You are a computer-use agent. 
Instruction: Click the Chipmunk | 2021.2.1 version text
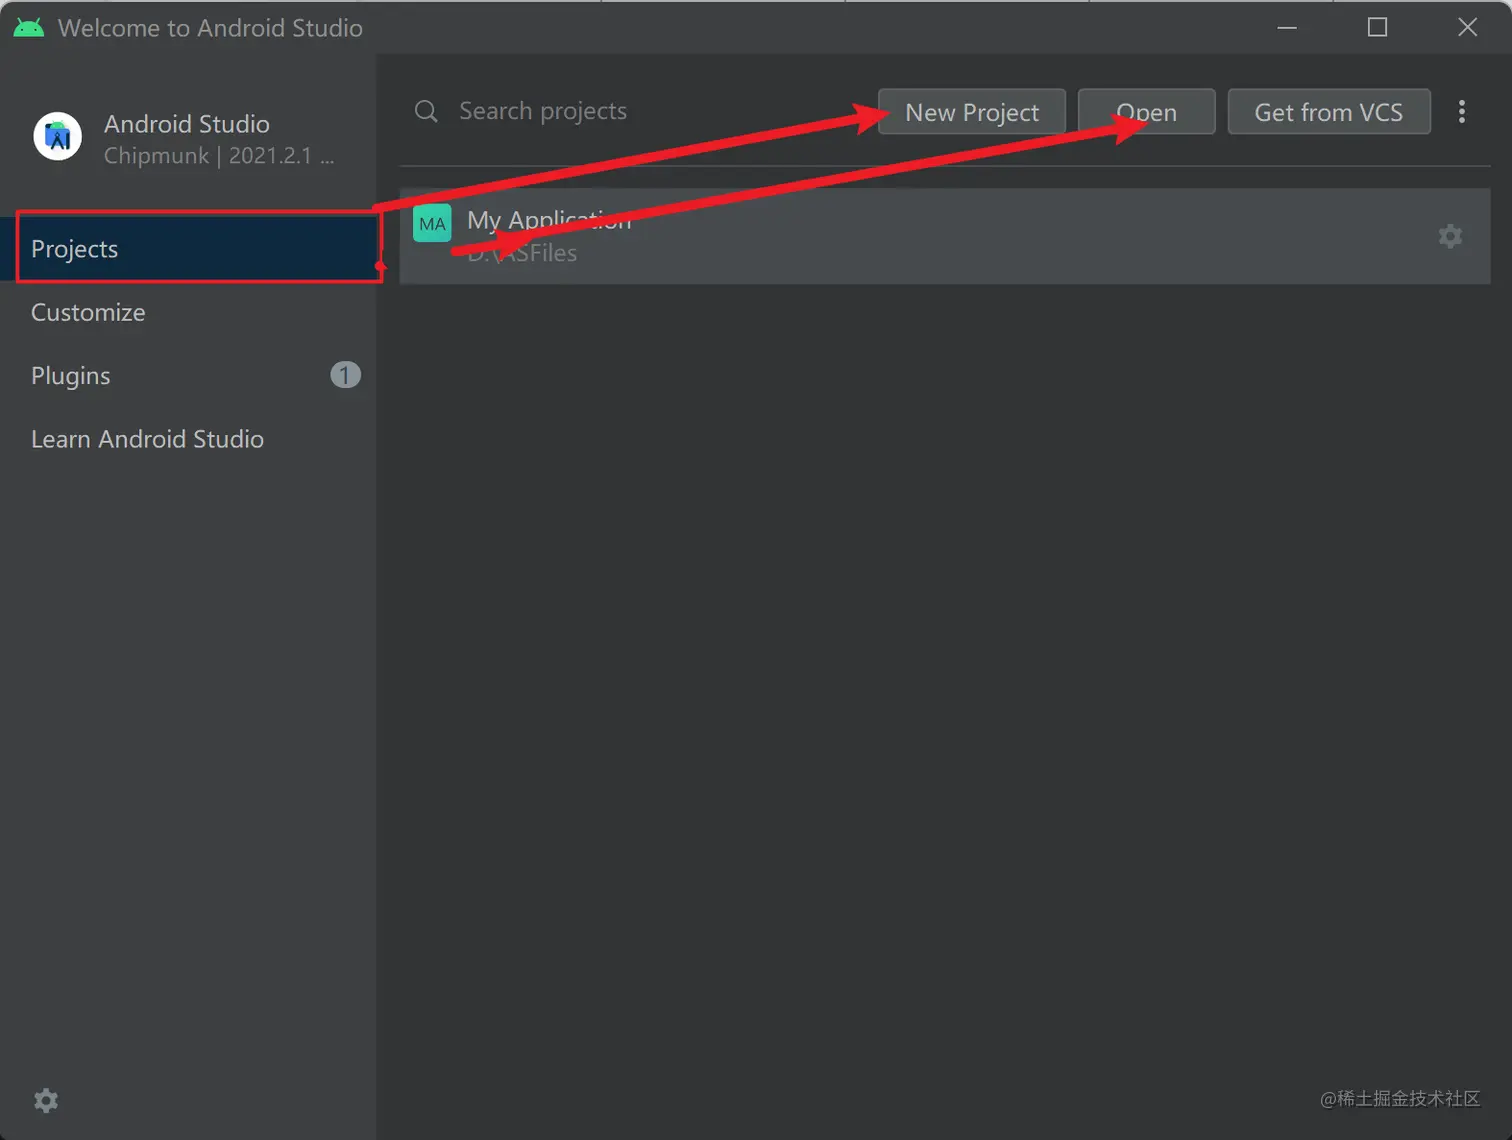tap(219, 156)
